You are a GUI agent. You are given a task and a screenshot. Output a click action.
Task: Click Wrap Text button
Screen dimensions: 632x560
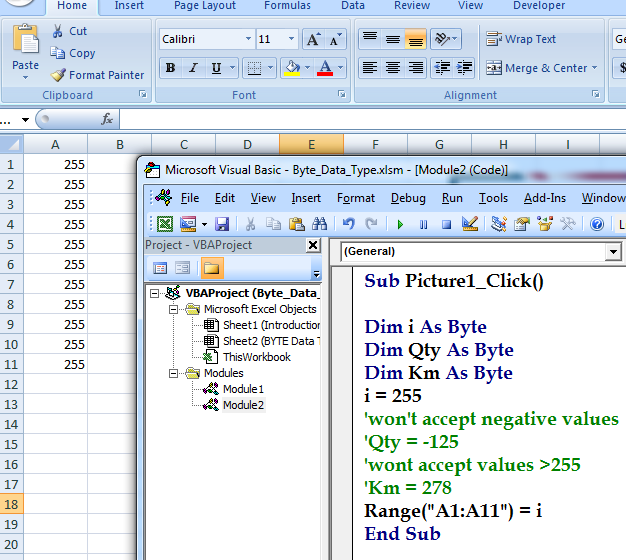click(521, 39)
